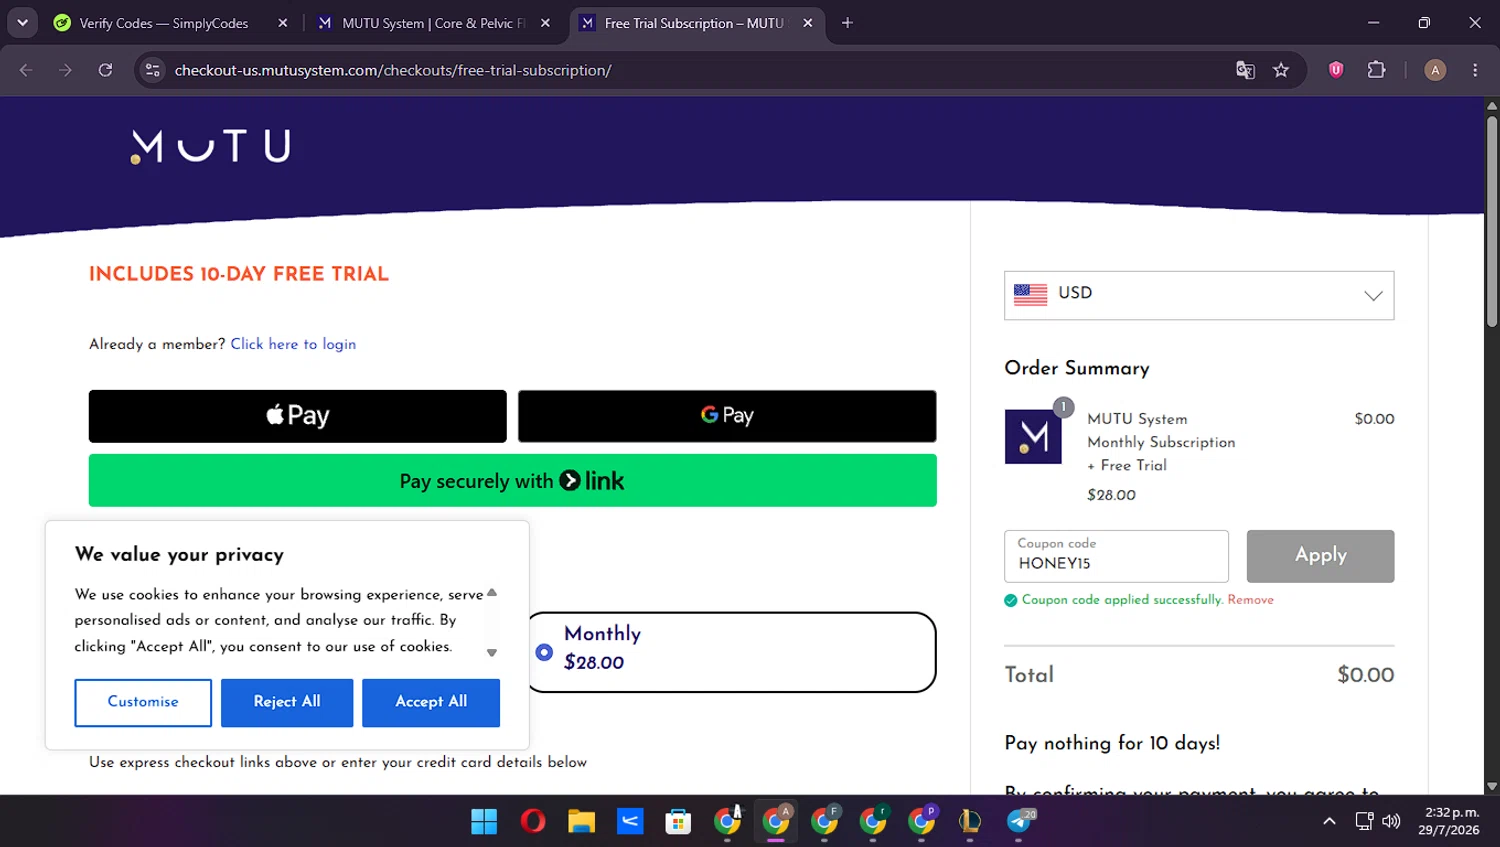View site information beside the URL
1500x847 pixels.
(x=152, y=70)
